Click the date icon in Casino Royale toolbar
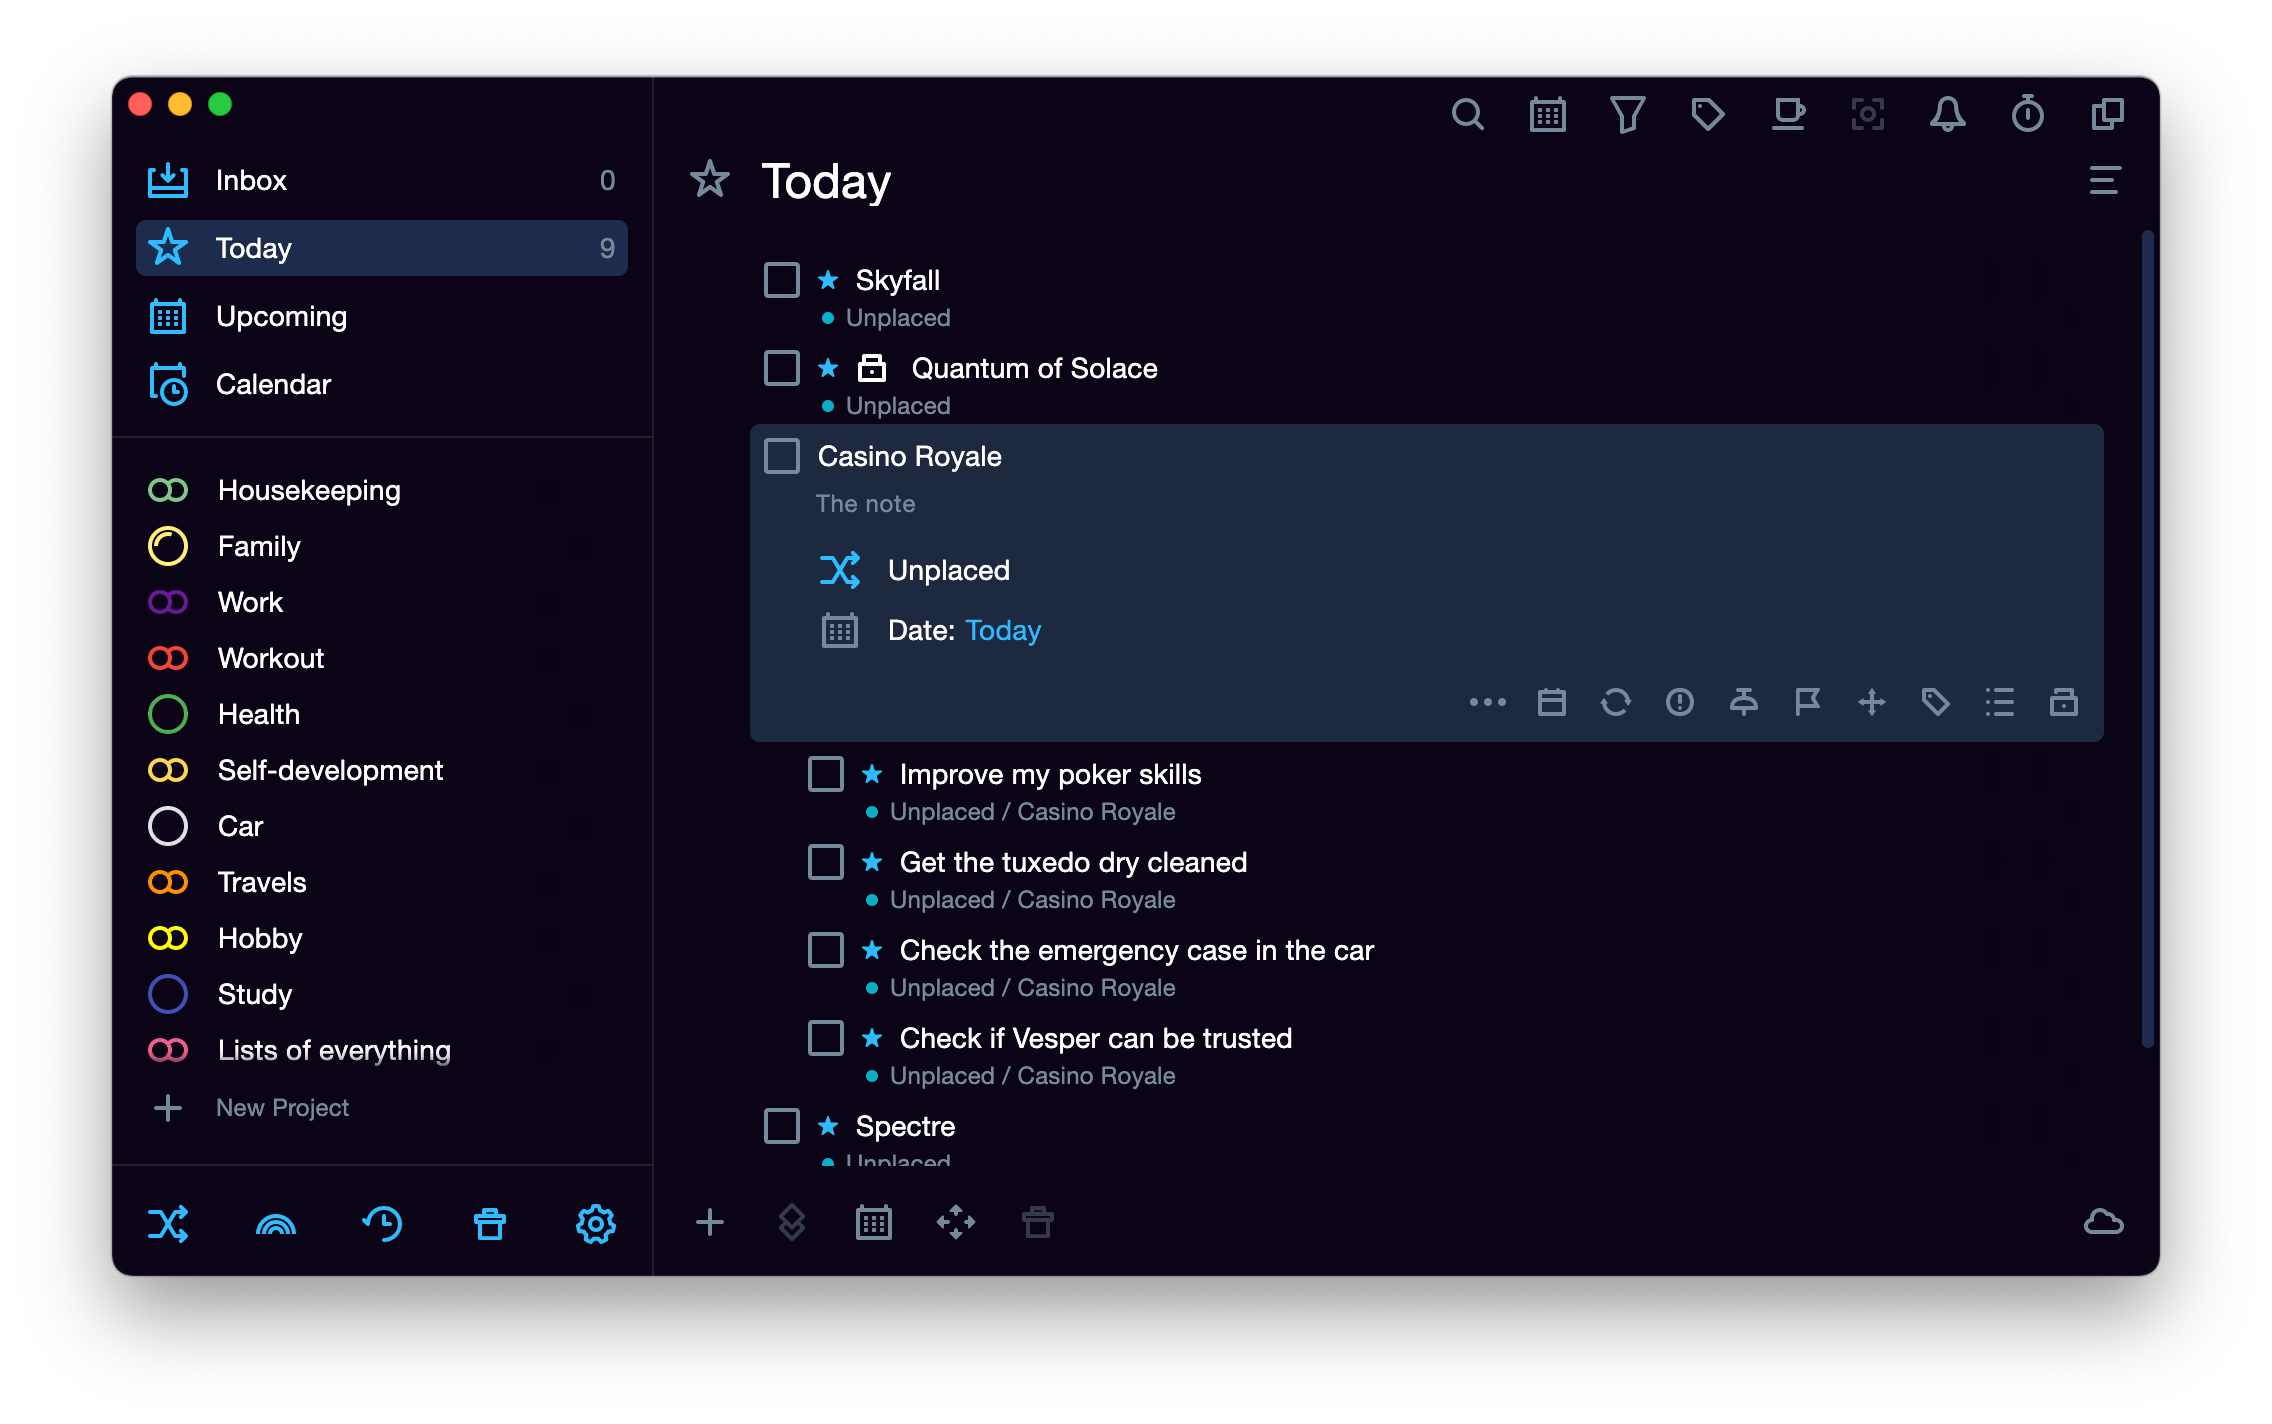 pyautogui.click(x=1551, y=703)
